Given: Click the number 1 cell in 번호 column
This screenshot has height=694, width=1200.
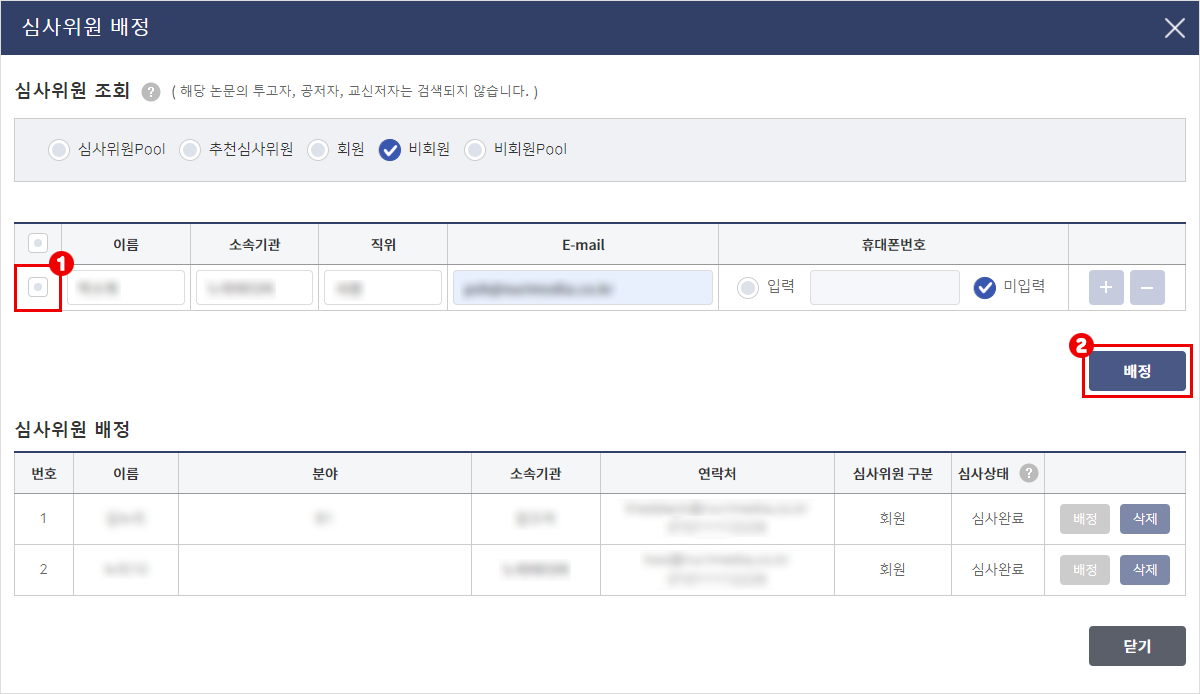Looking at the screenshot, I should pyautogui.click(x=43, y=519).
